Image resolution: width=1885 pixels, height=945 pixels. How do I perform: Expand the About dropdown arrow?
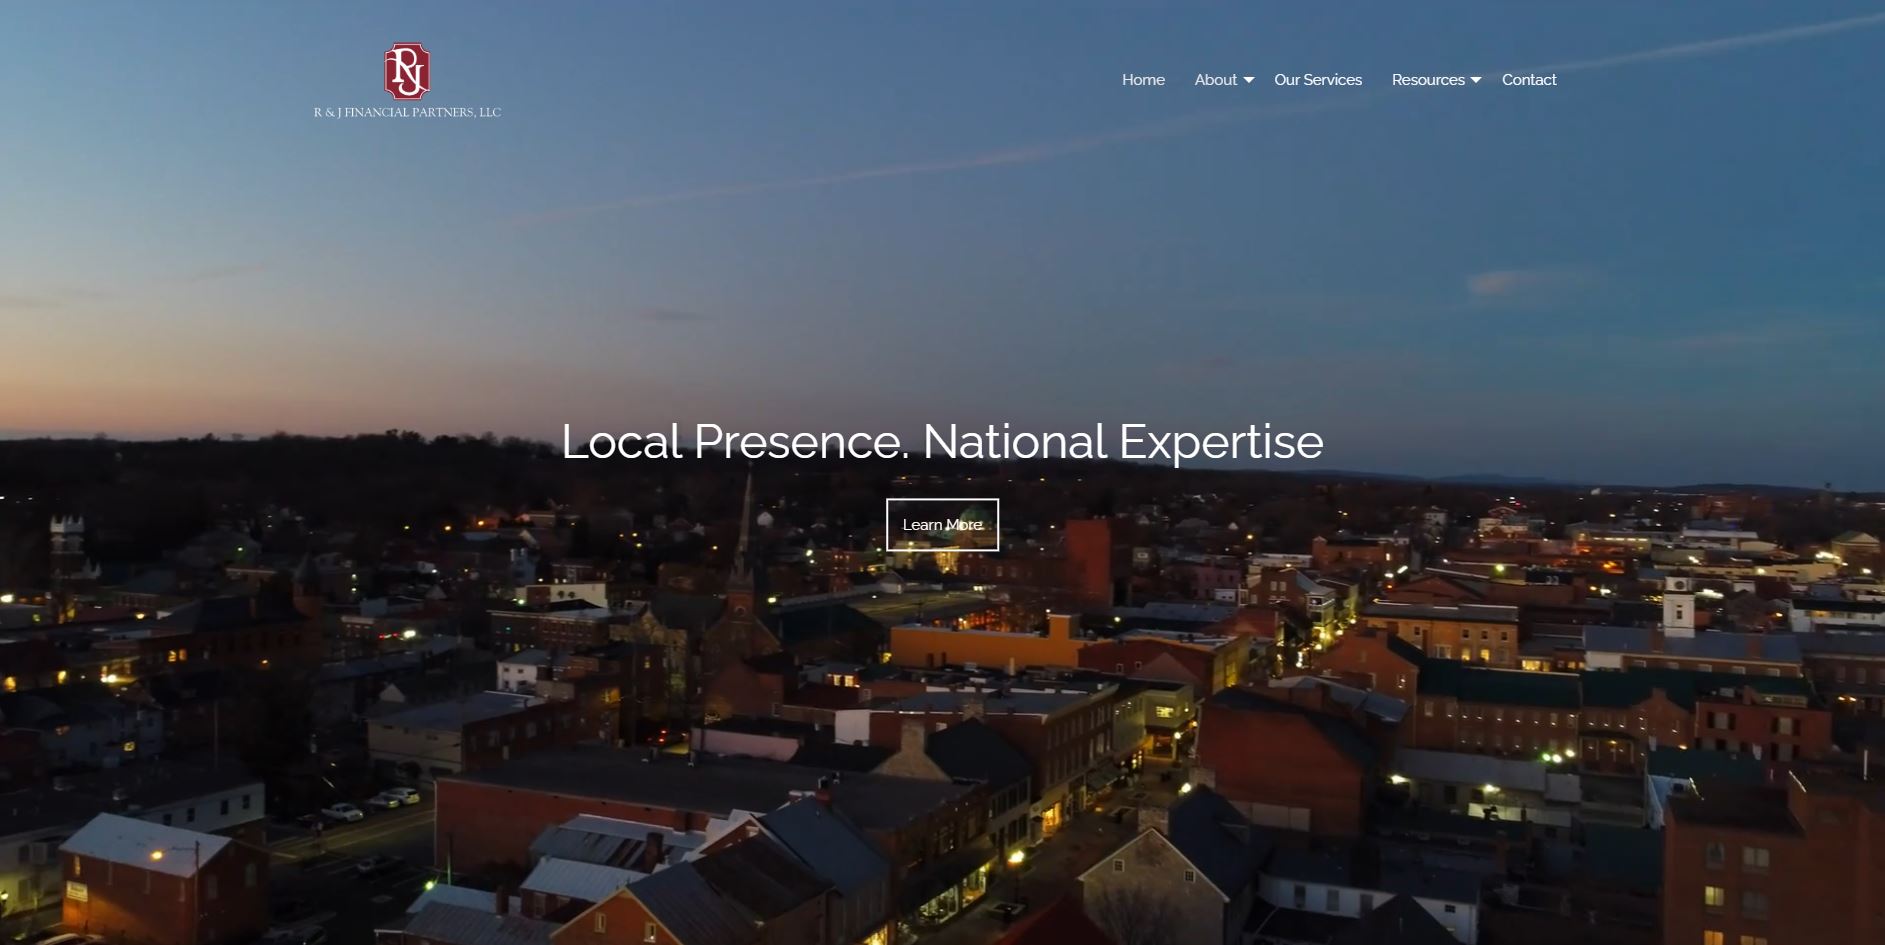(x=1249, y=81)
